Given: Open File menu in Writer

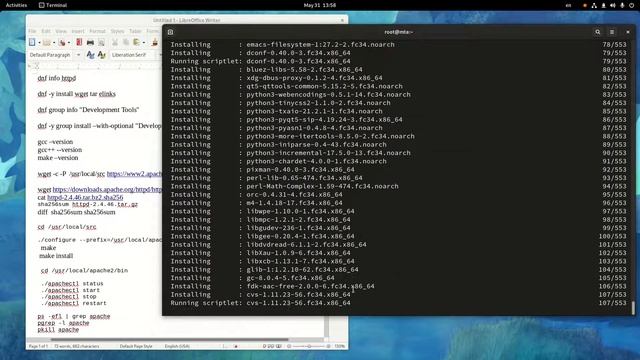Looking at the screenshot, I should [32, 31].
